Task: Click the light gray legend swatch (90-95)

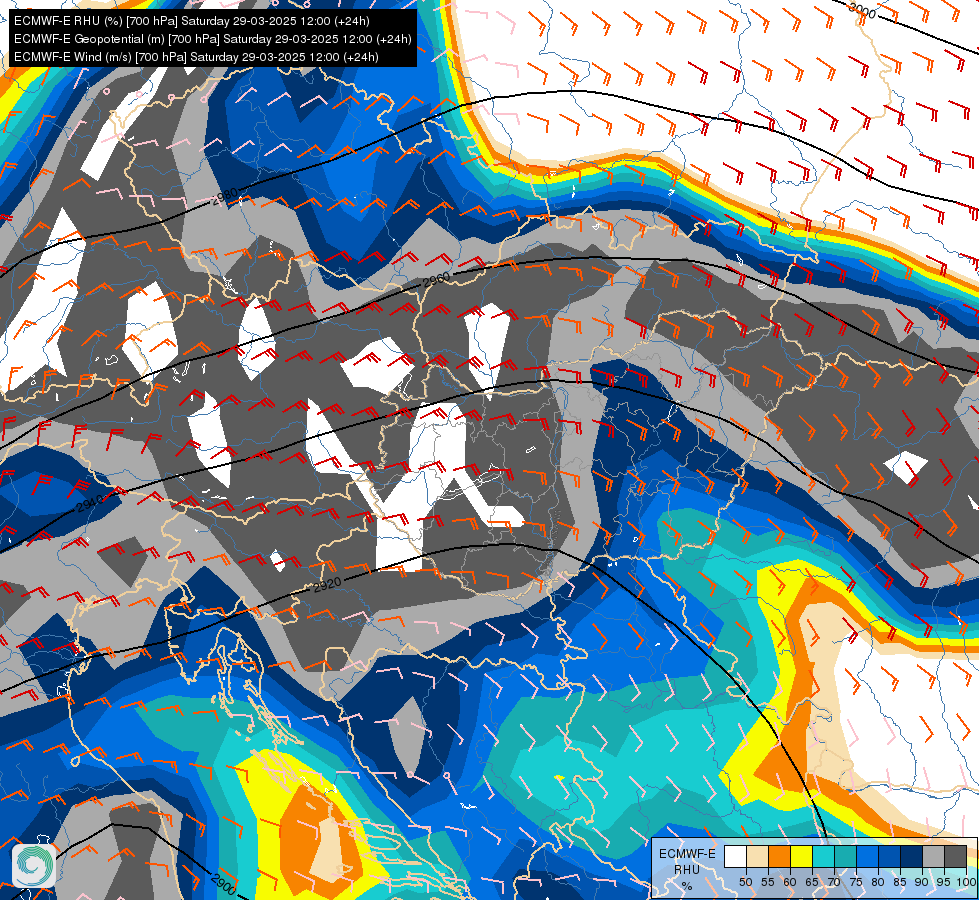Action: [x=933, y=856]
